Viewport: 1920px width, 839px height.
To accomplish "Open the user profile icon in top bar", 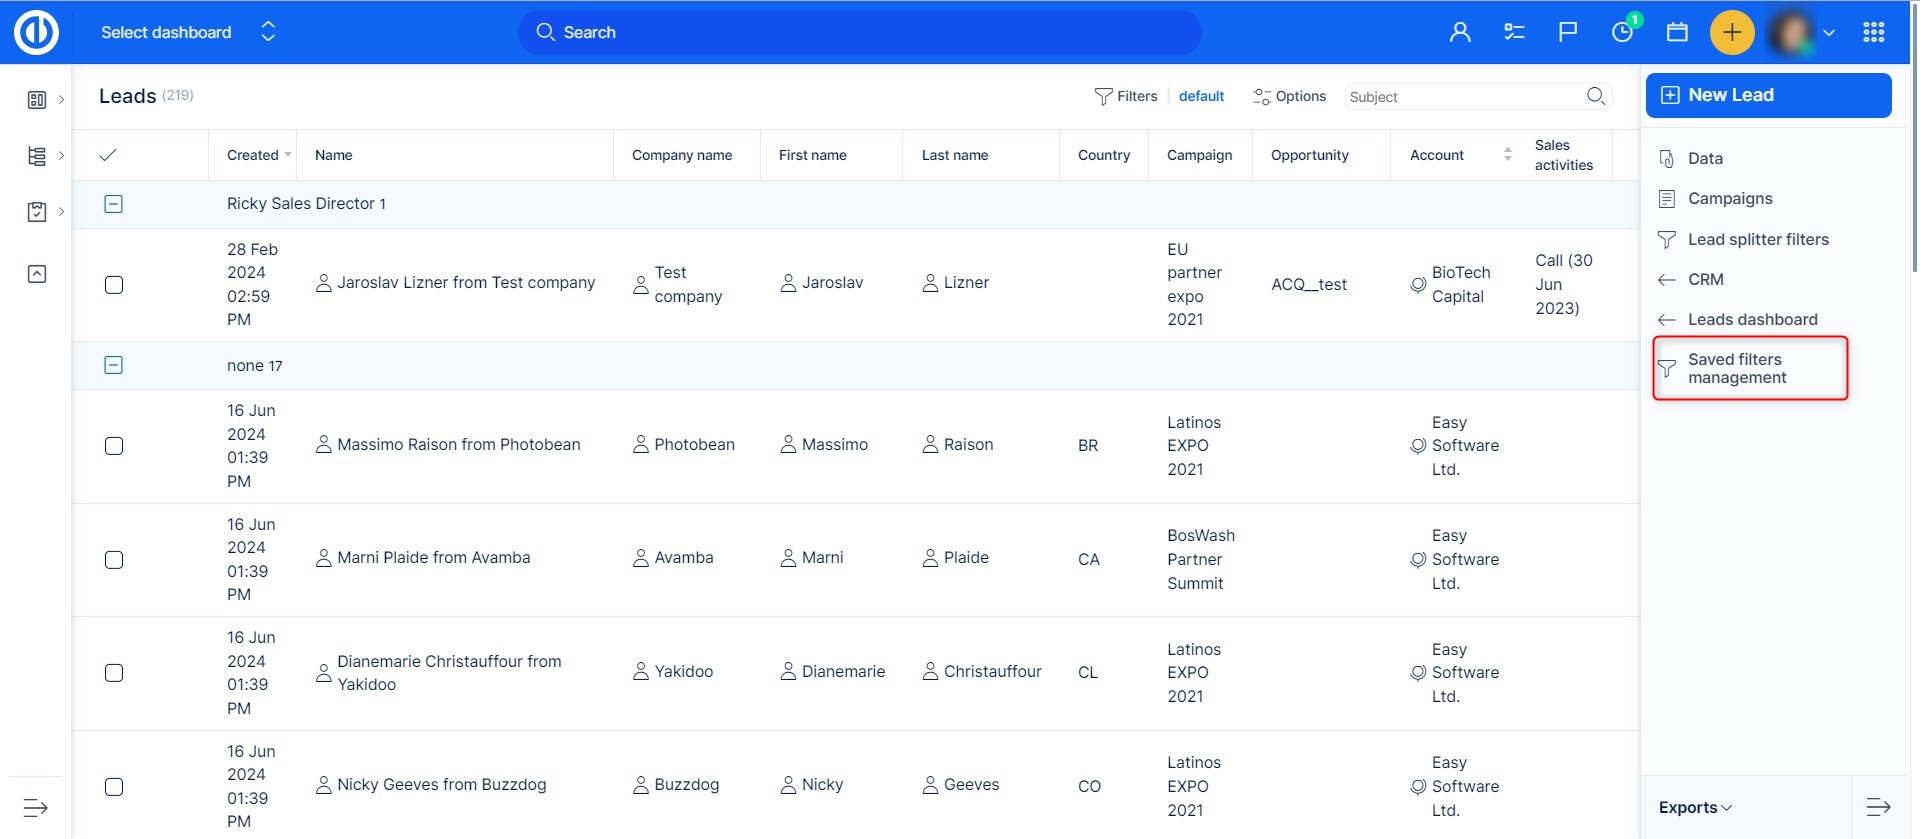I will [x=1460, y=32].
